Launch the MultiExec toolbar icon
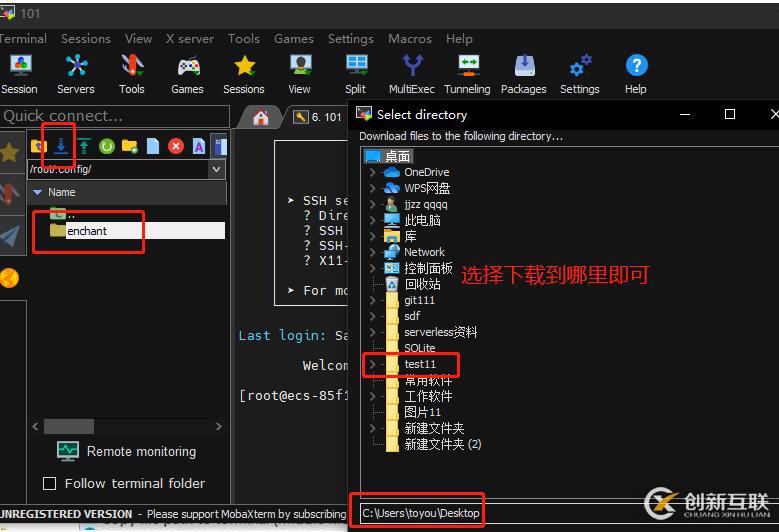The width and height of the screenshot is (779, 532). tap(412, 75)
